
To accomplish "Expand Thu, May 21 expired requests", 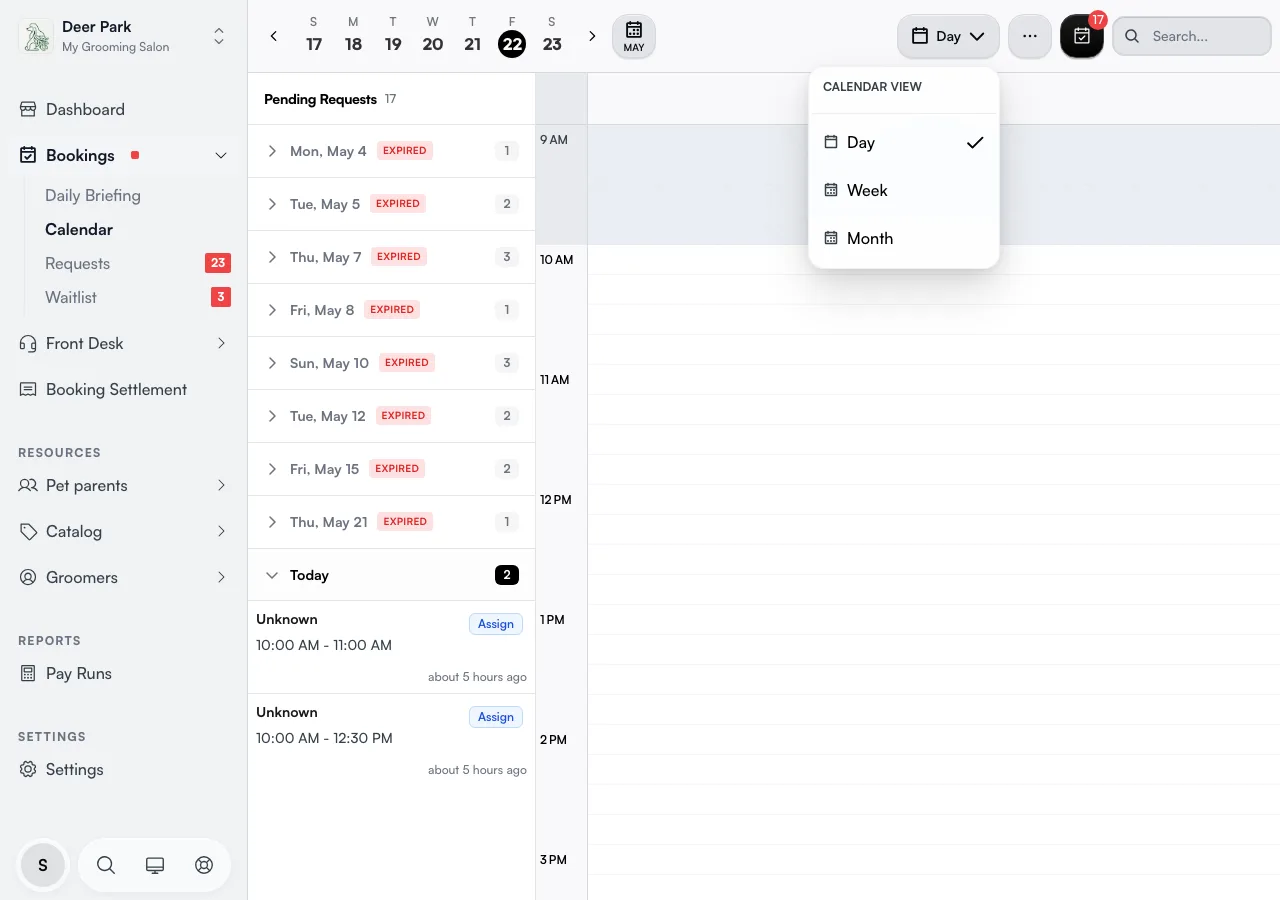I will (391, 522).
